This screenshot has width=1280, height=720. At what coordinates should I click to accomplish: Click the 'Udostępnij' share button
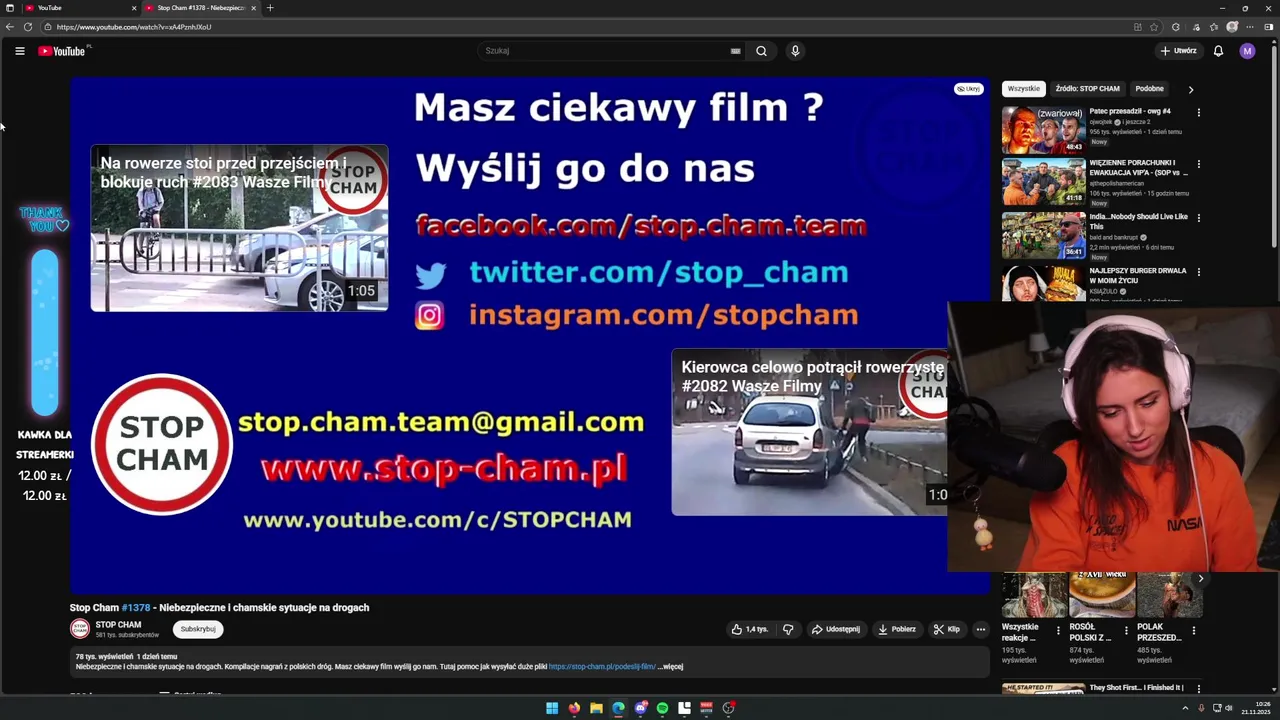tap(836, 629)
